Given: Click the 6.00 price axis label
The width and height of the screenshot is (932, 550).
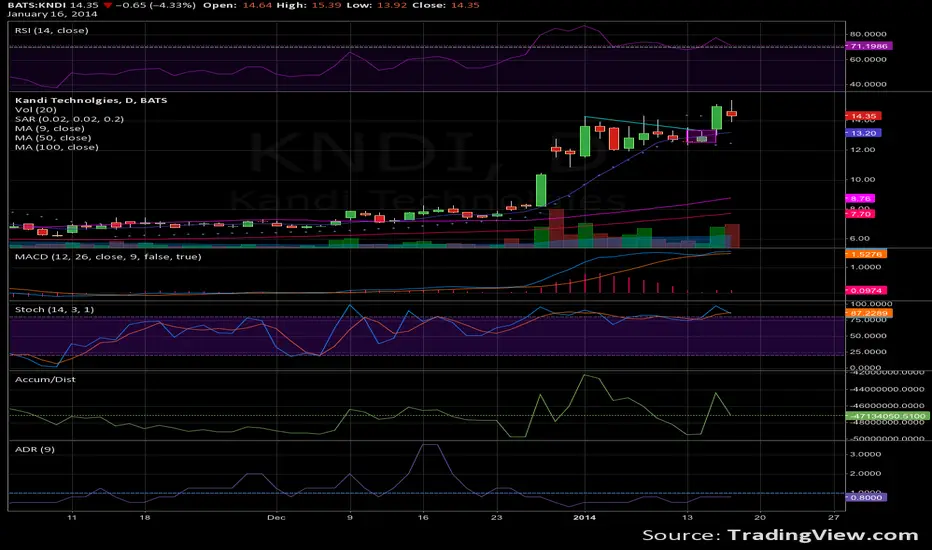Looking at the screenshot, I should pos(859,238).
